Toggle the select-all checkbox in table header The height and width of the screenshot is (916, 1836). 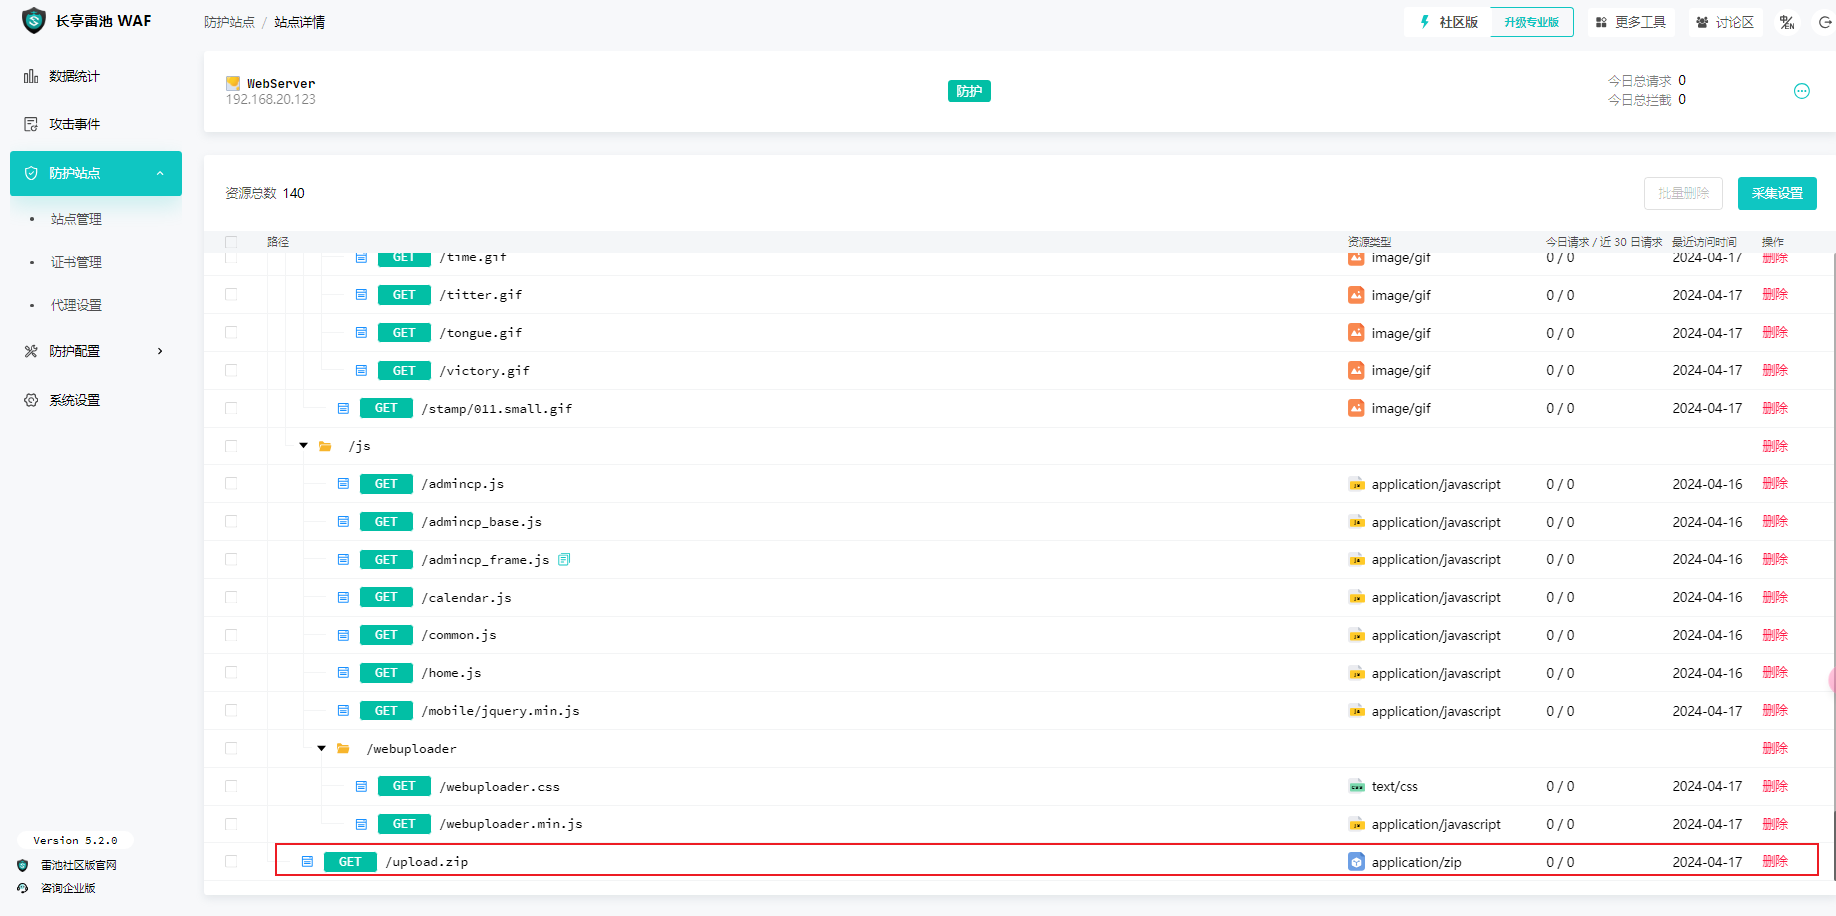pos(231,242)
